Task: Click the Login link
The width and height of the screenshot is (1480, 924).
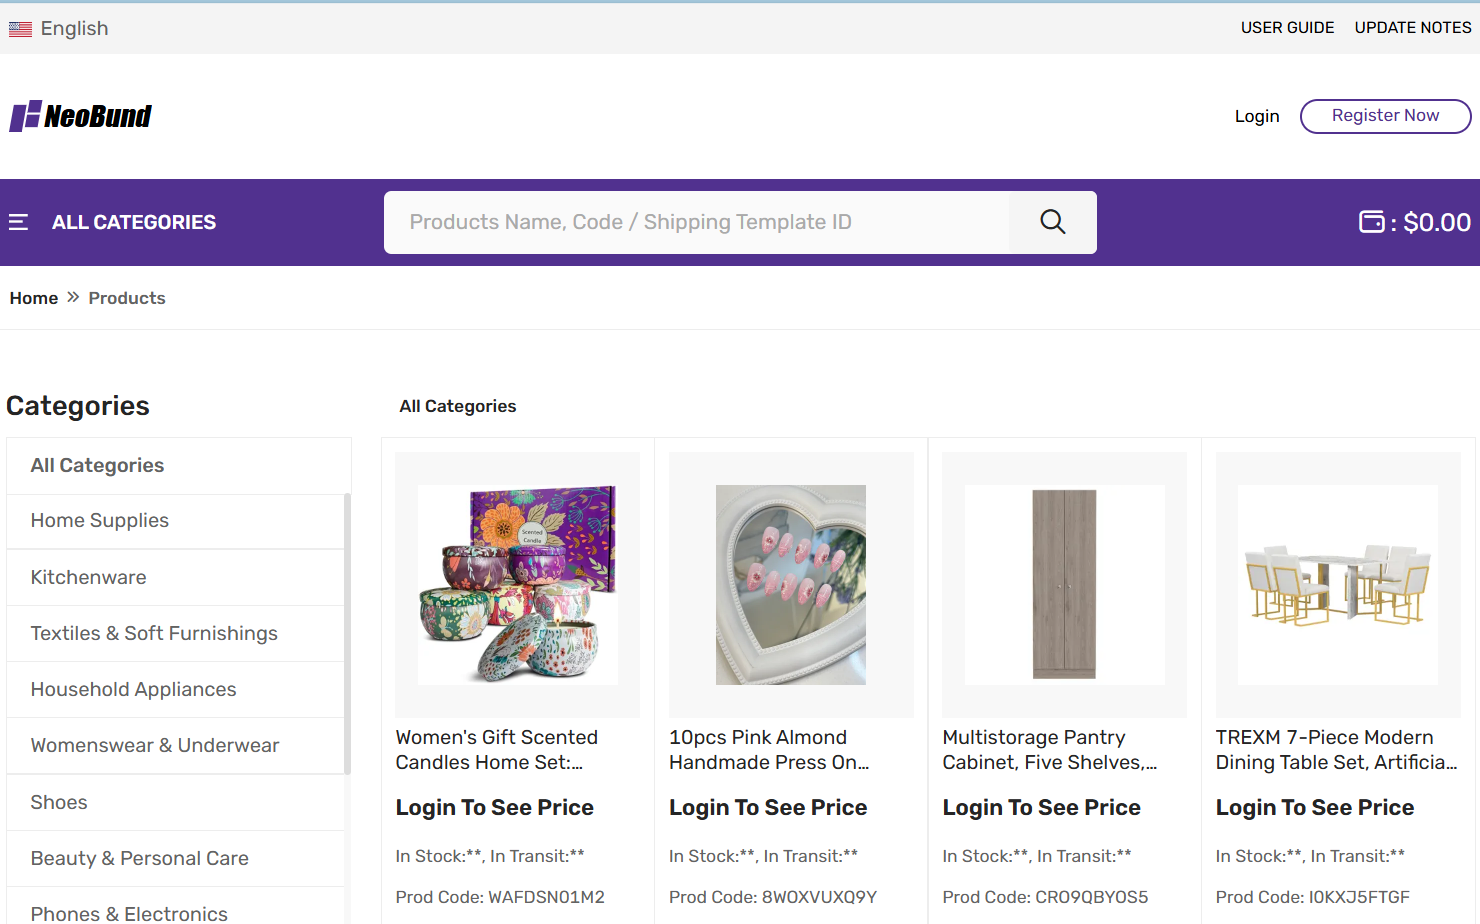Action: [x=1256, y=116]
